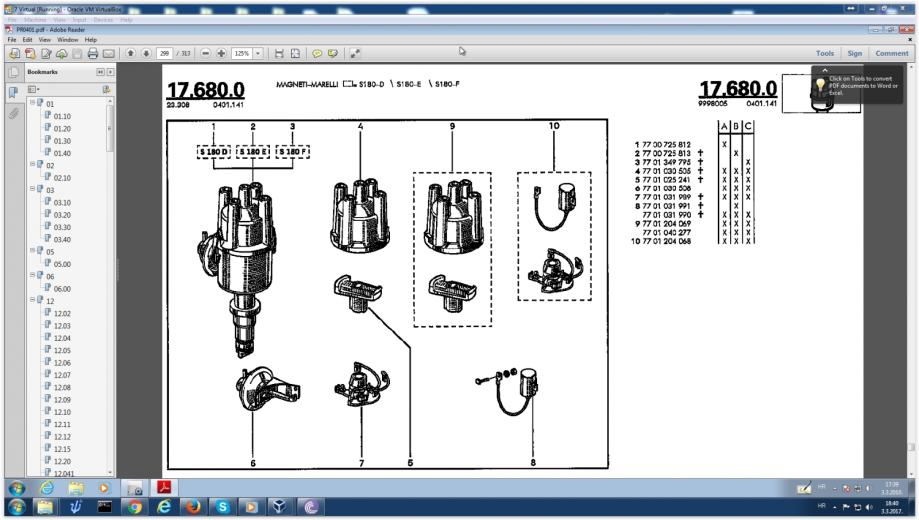Select bookmark 01.40
The height and width of the screenshot is (520, 919).
[x=62, y=153]
